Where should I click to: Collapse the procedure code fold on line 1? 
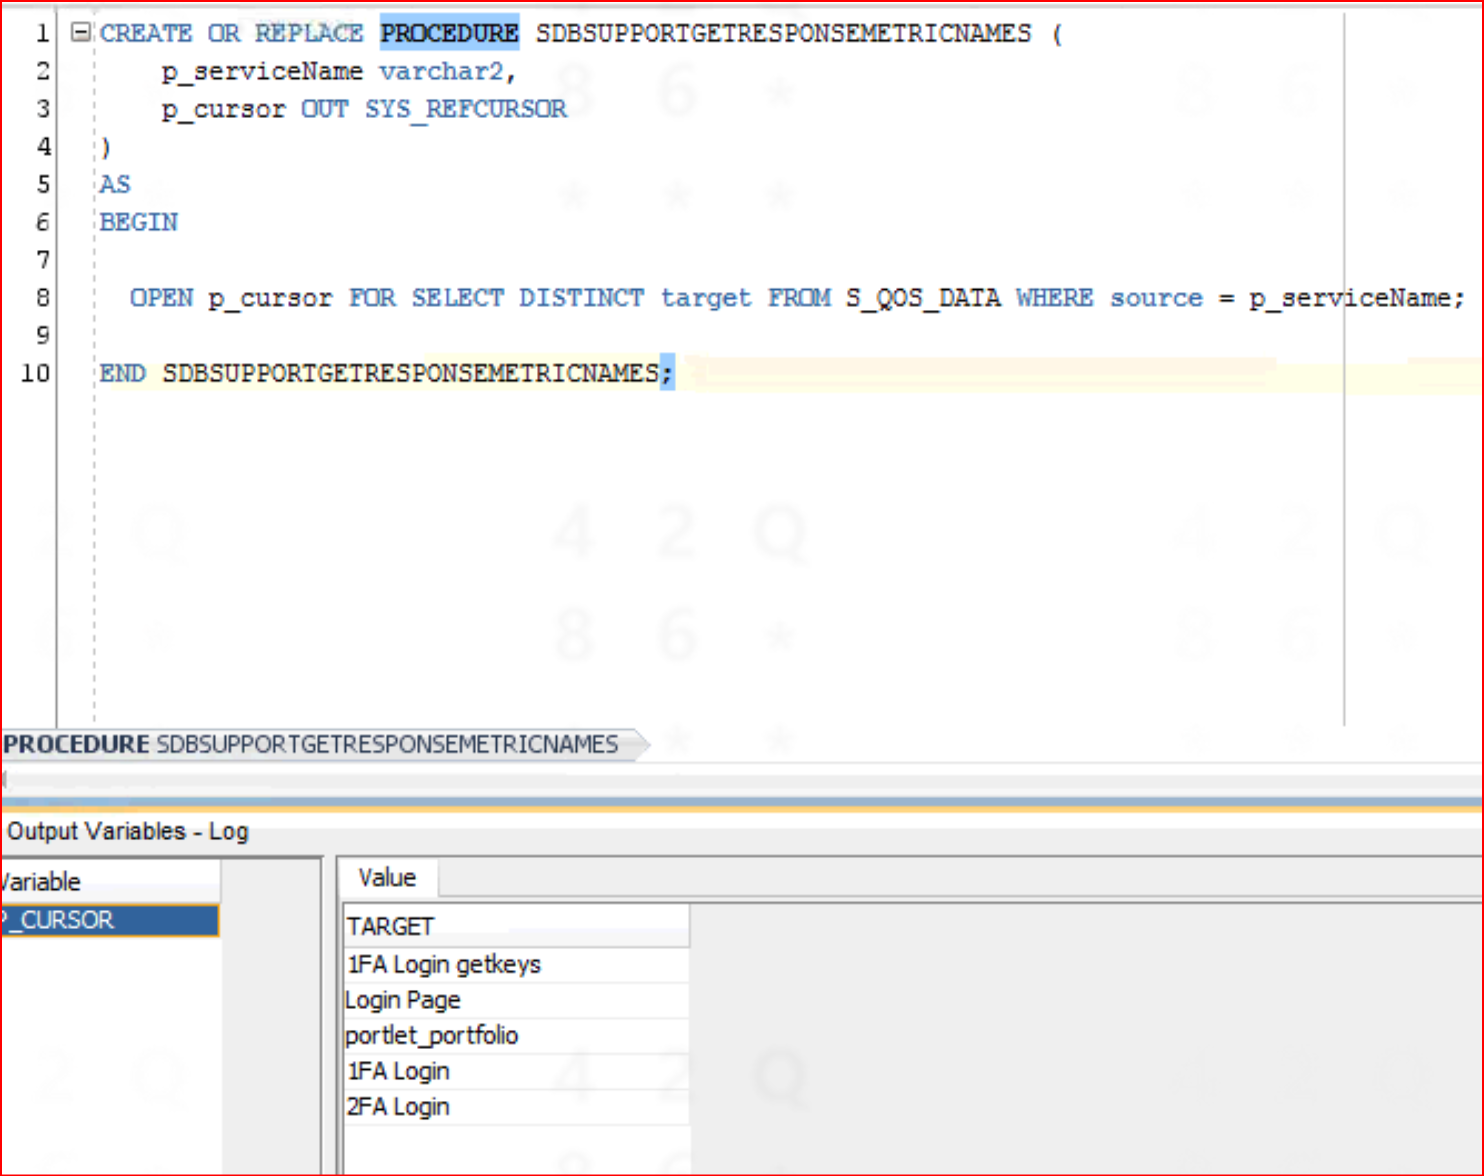[x=81, y=33]
